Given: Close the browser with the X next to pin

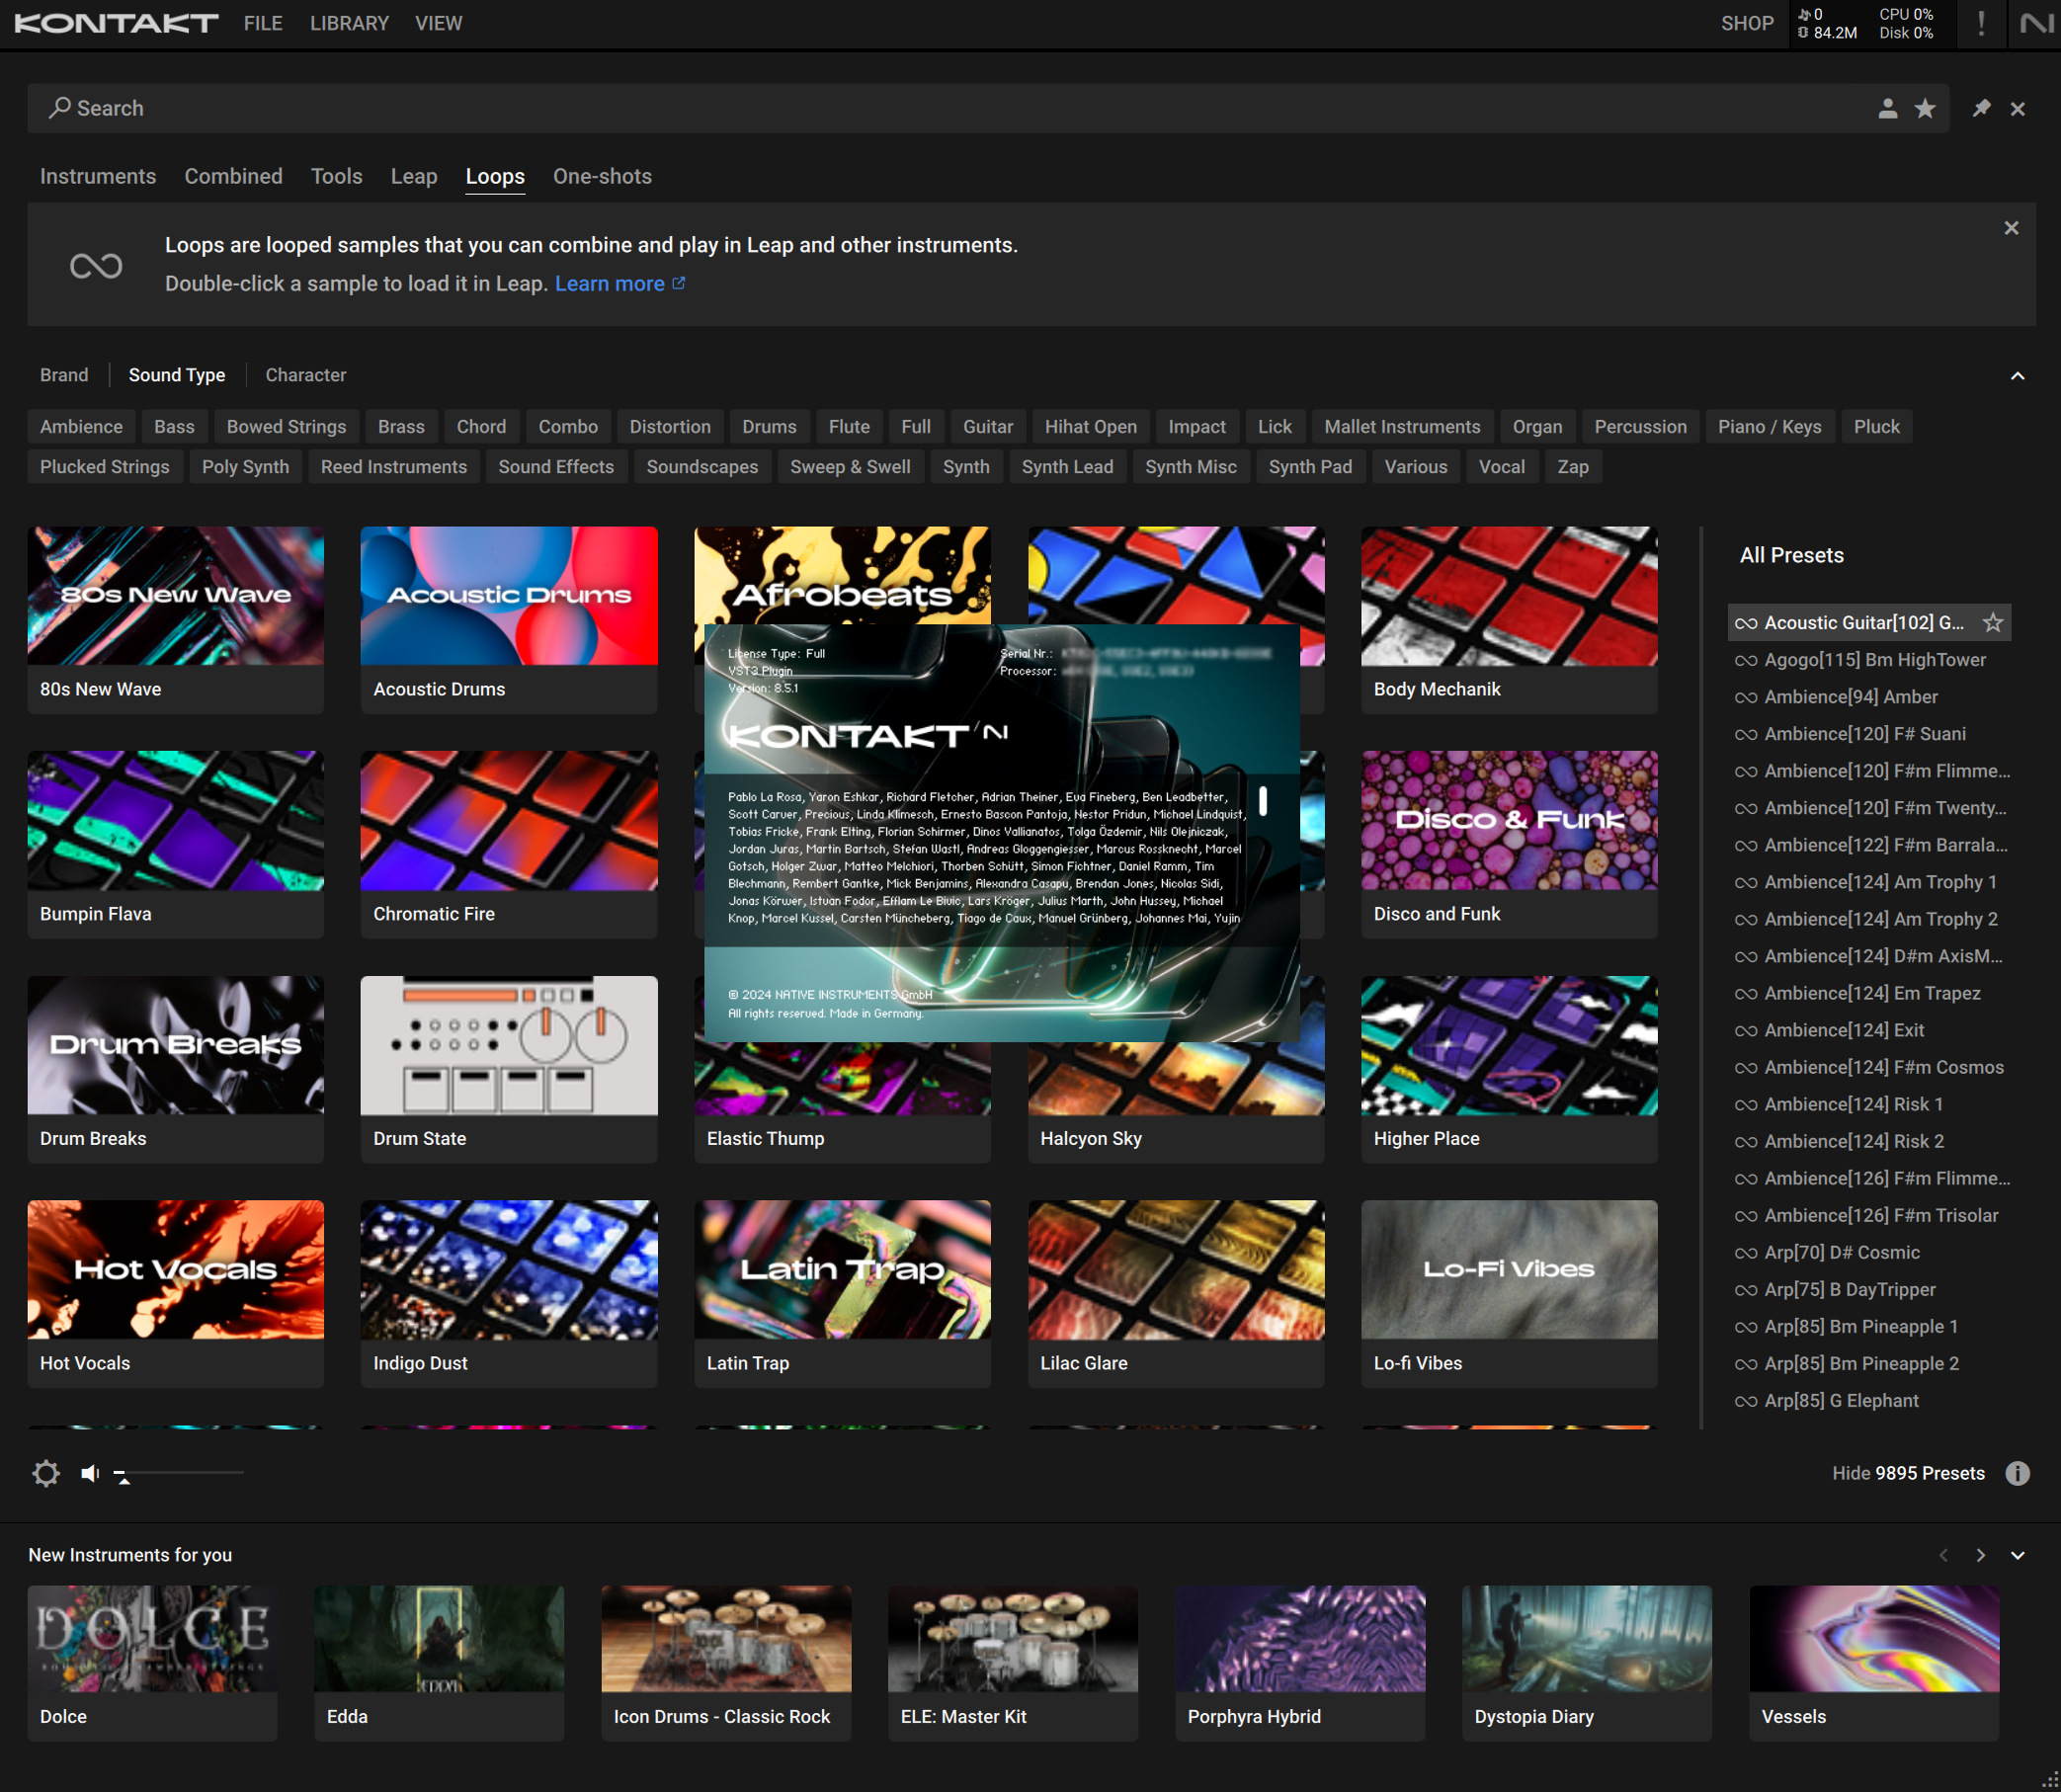Looking at the screenshot, I should pyautogui.click(x=2018, y=109).
